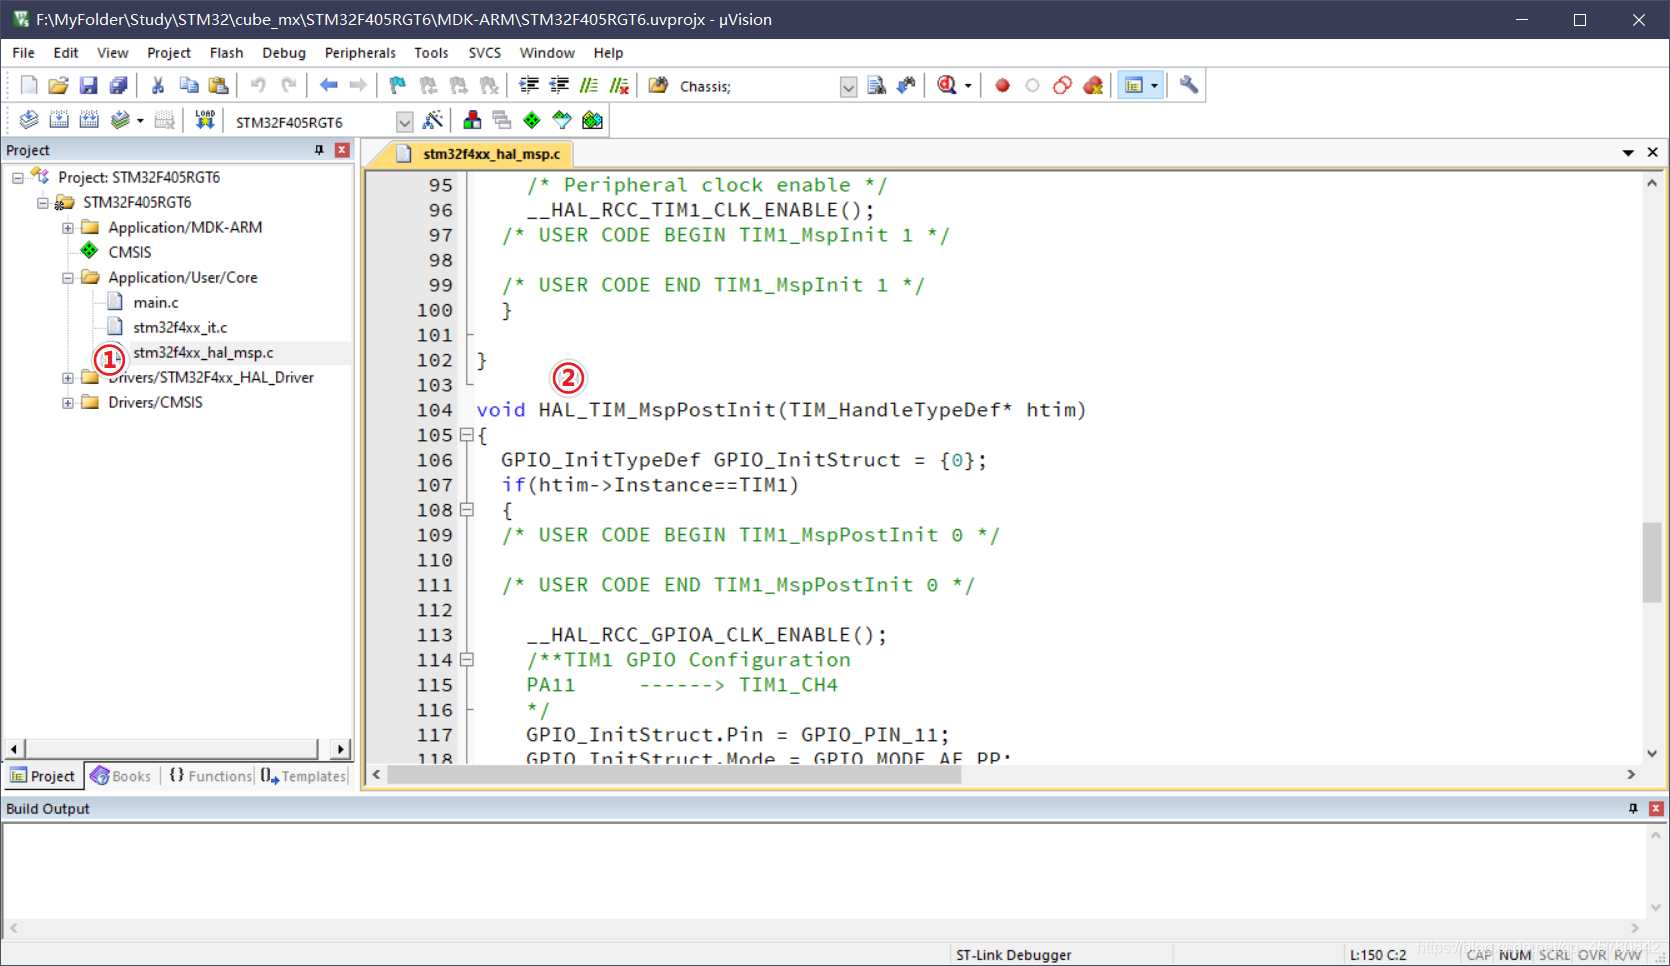Collapse the code block at line 105
The width and height of the screenshot is (1670, 966).
pyautogui.click(x=466, y=435)
